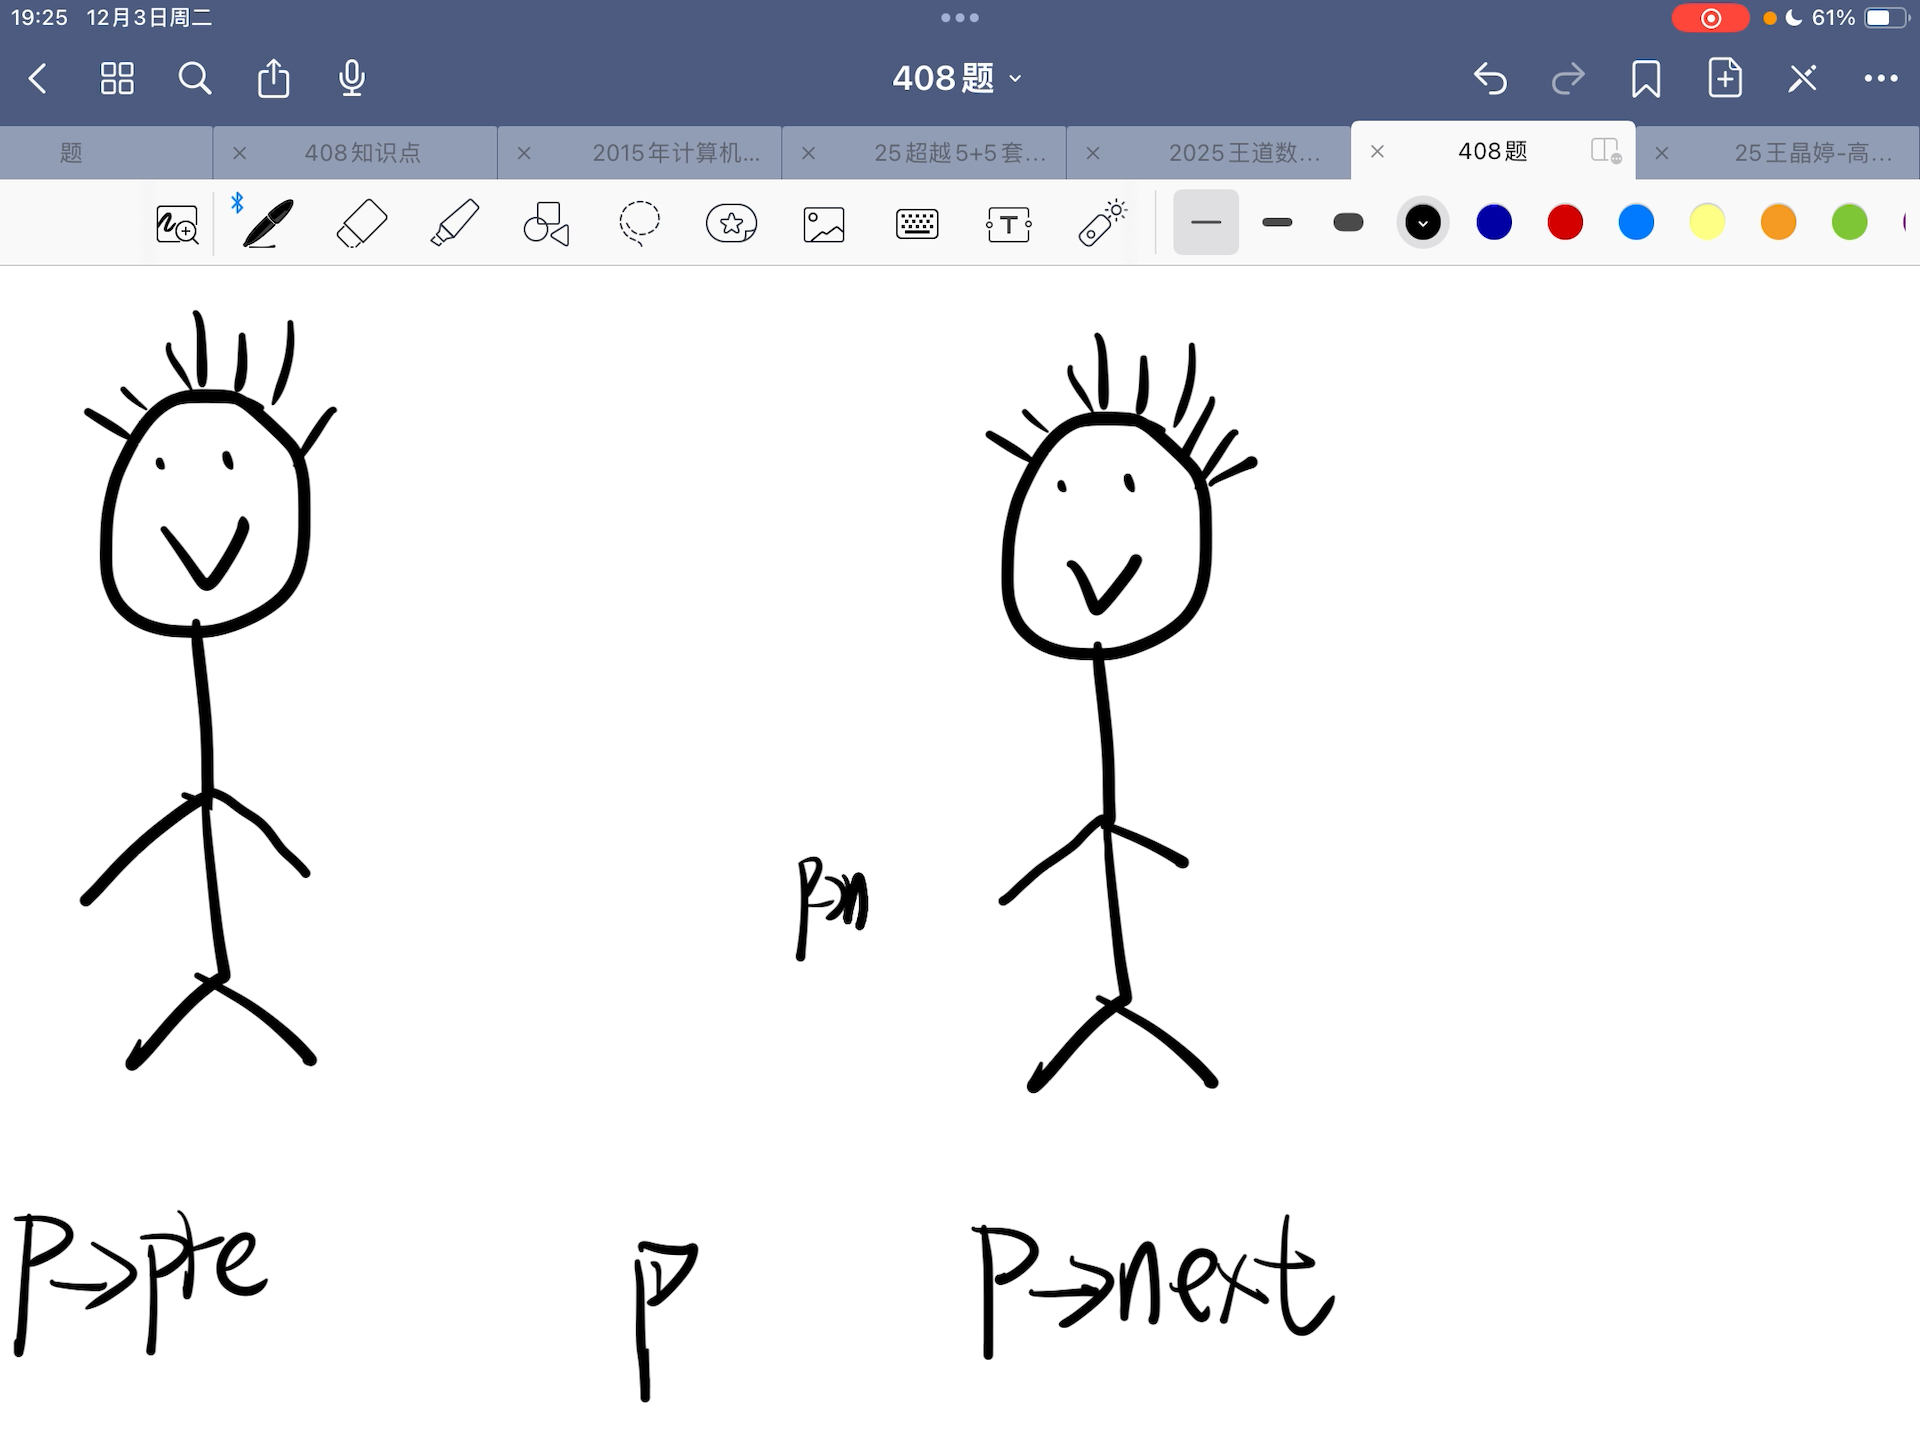Select the Lasso selection tool

639,223
